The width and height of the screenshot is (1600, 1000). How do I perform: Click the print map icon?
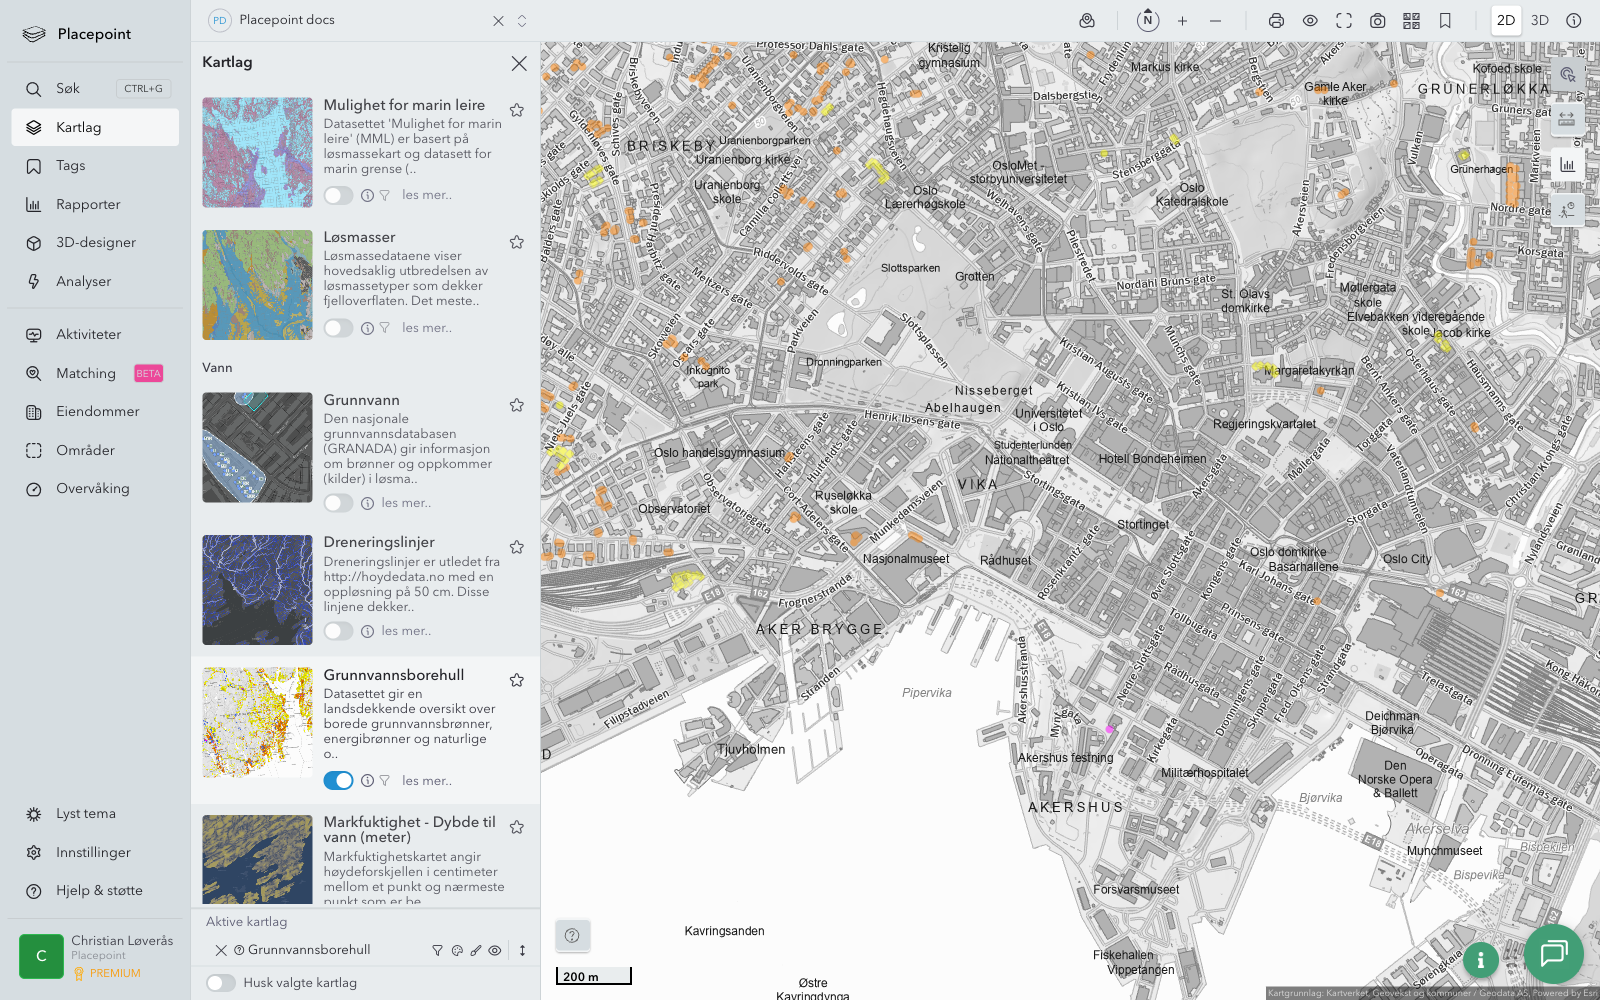coord(1276,21)
